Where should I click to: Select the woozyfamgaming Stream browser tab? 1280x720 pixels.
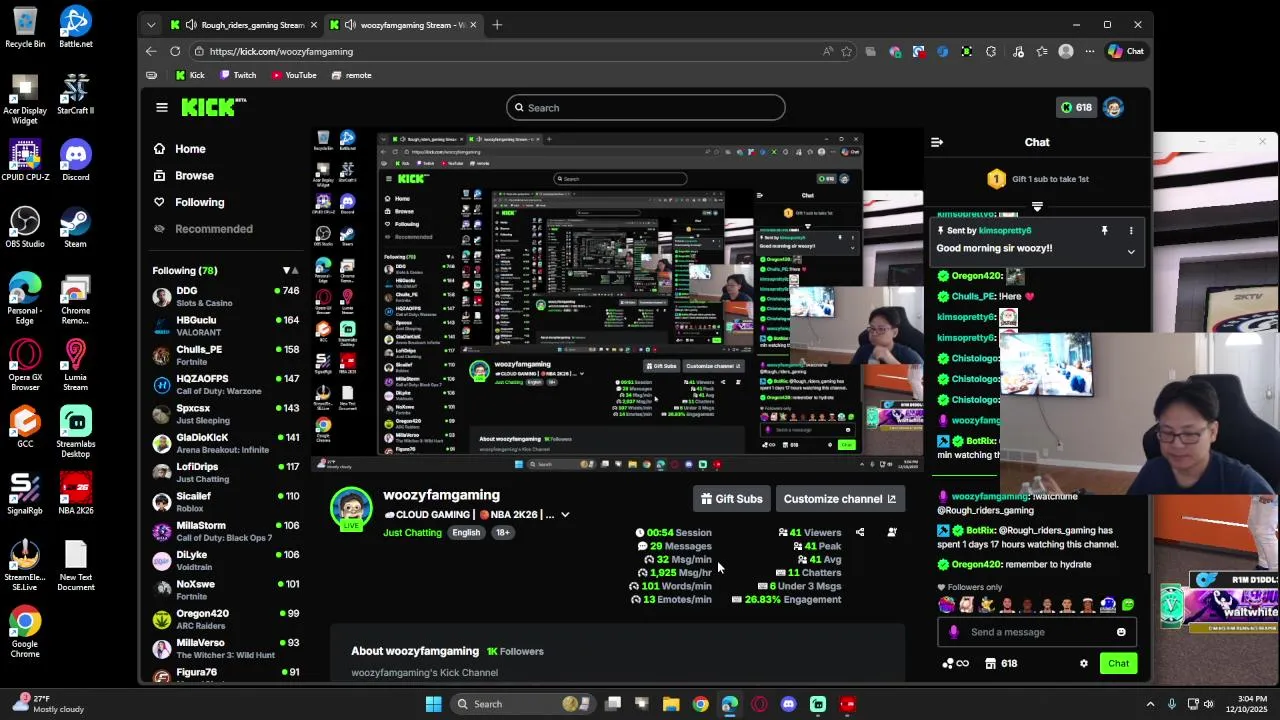click(x=404, y=25)
